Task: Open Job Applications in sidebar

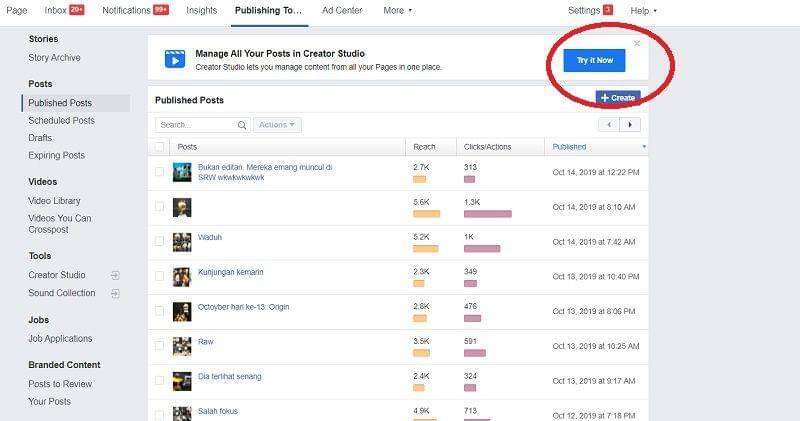Action: coord(60,338)
